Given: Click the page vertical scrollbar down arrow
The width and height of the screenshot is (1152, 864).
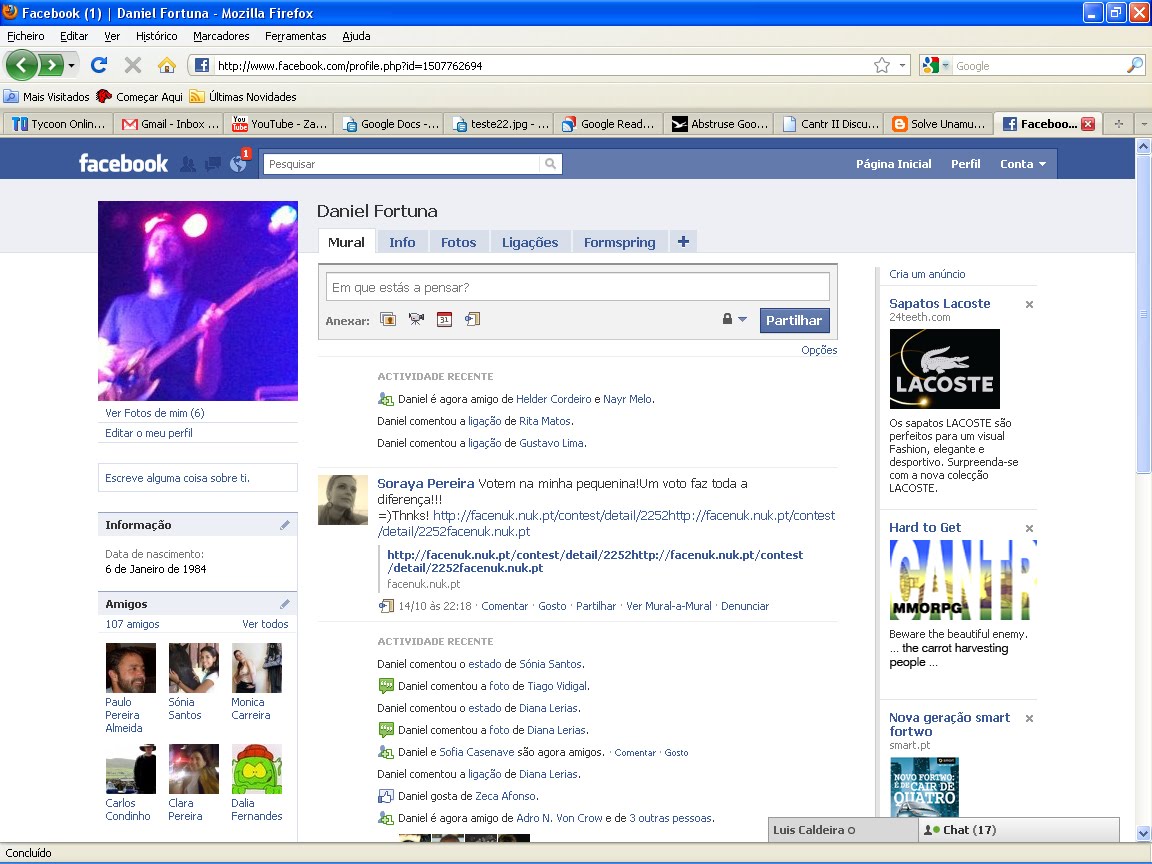Looking at the screenshot, I should point(1143,833).
